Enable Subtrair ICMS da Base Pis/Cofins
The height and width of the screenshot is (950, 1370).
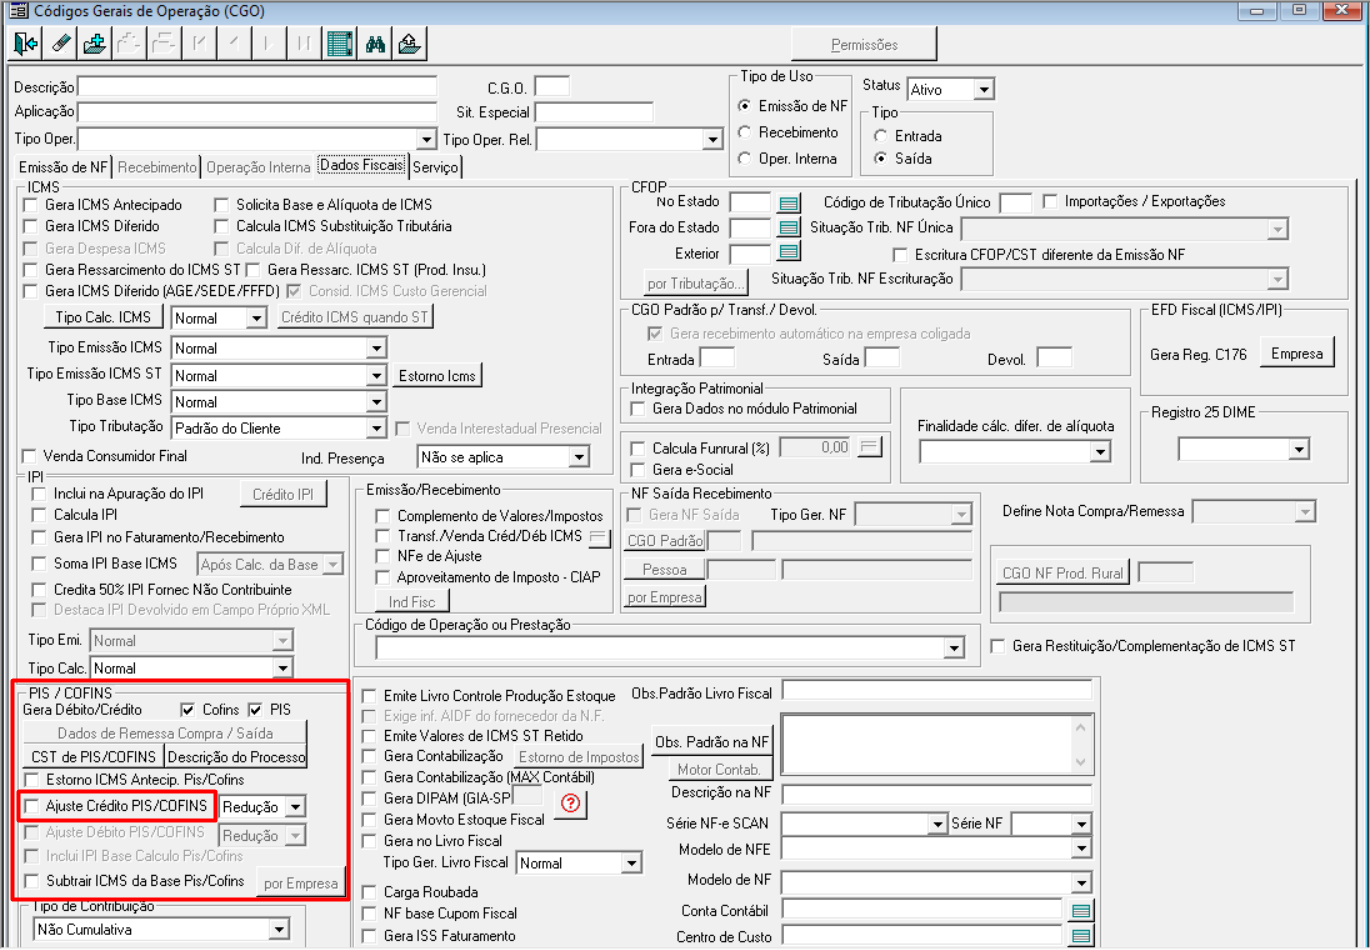click(x=31, y=881)
